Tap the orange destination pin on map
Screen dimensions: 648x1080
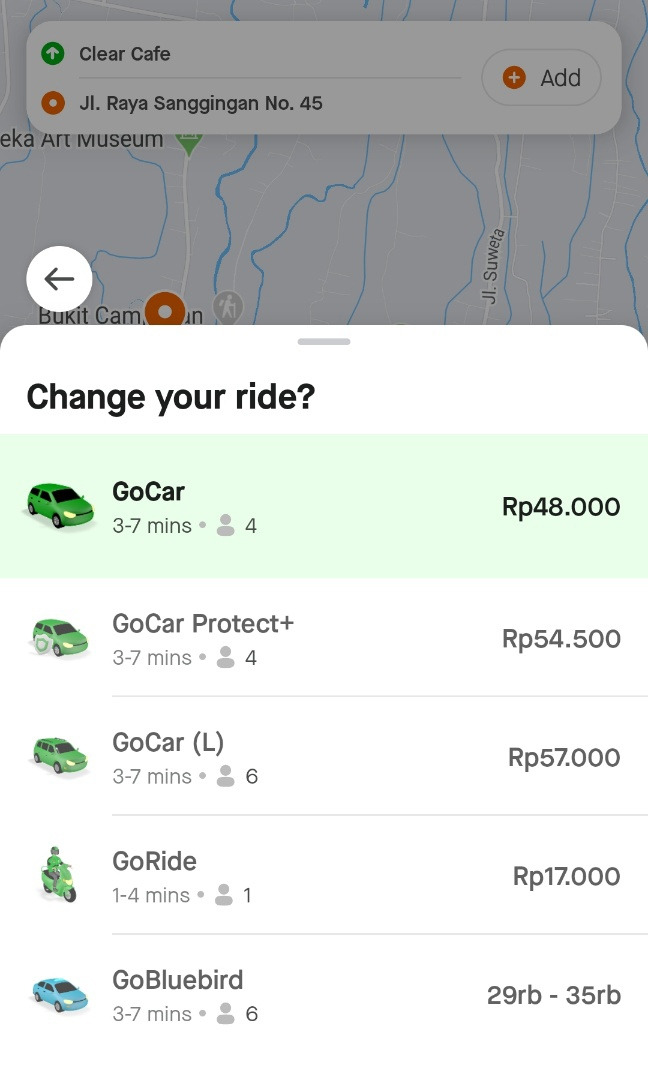pos(165,310)
